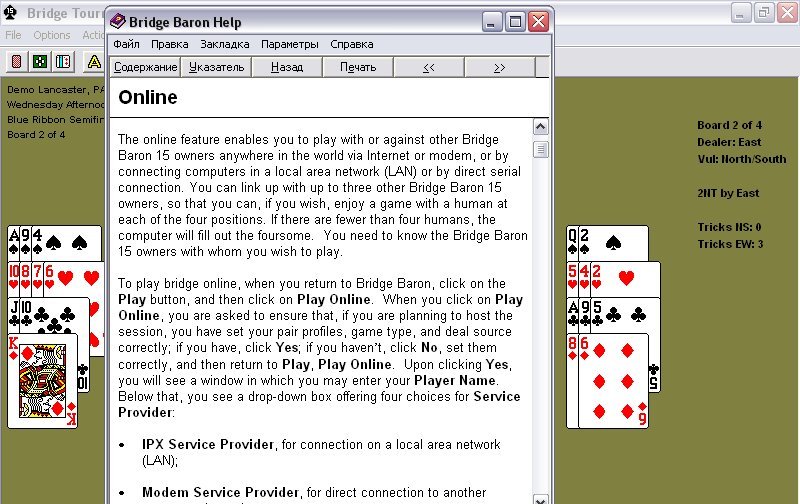Click the Содержание button
This screenshot has height=504, width=800.
[x=145, y=67]
